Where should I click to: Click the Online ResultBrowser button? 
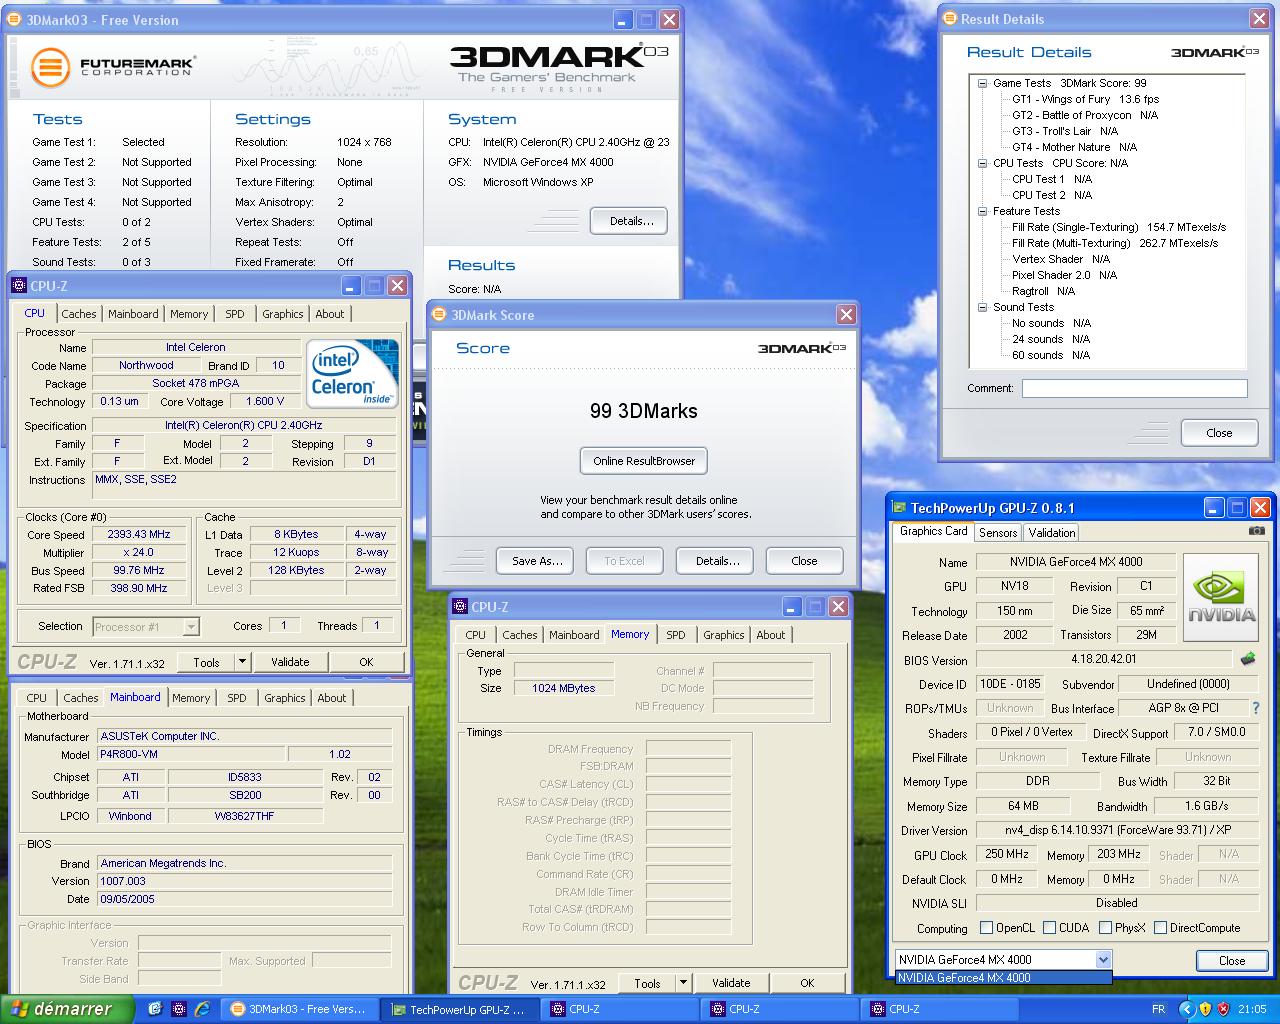644,461
